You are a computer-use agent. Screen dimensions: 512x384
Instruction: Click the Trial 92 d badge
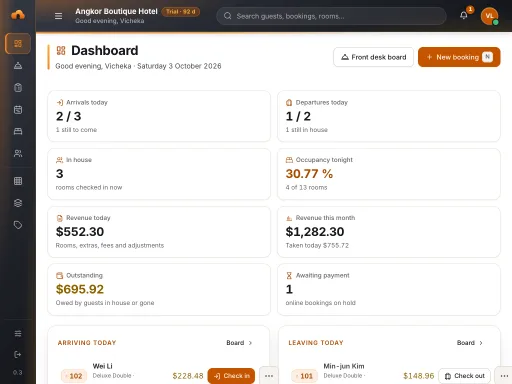click(181, 12)
